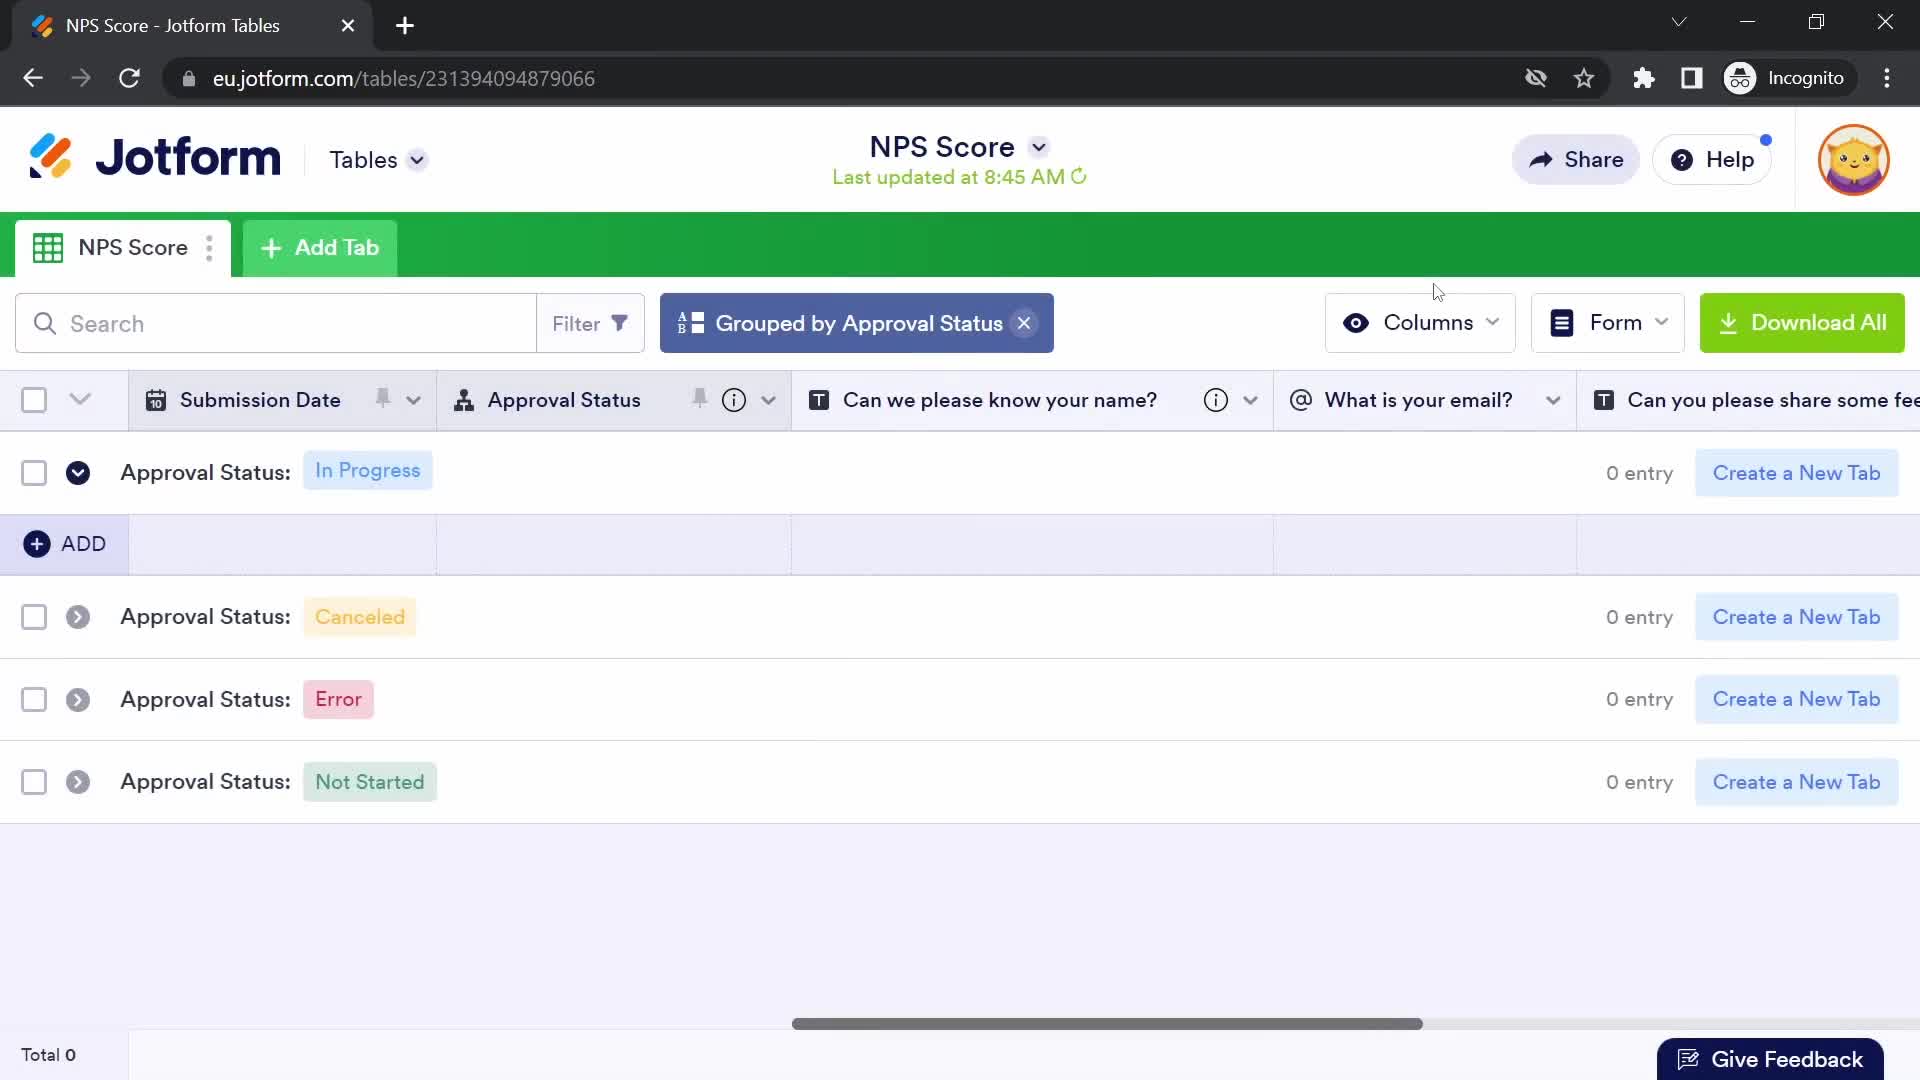Click the Filter funnel icon
Viewport: 1920px width, 1080px height.
point(620,322)
